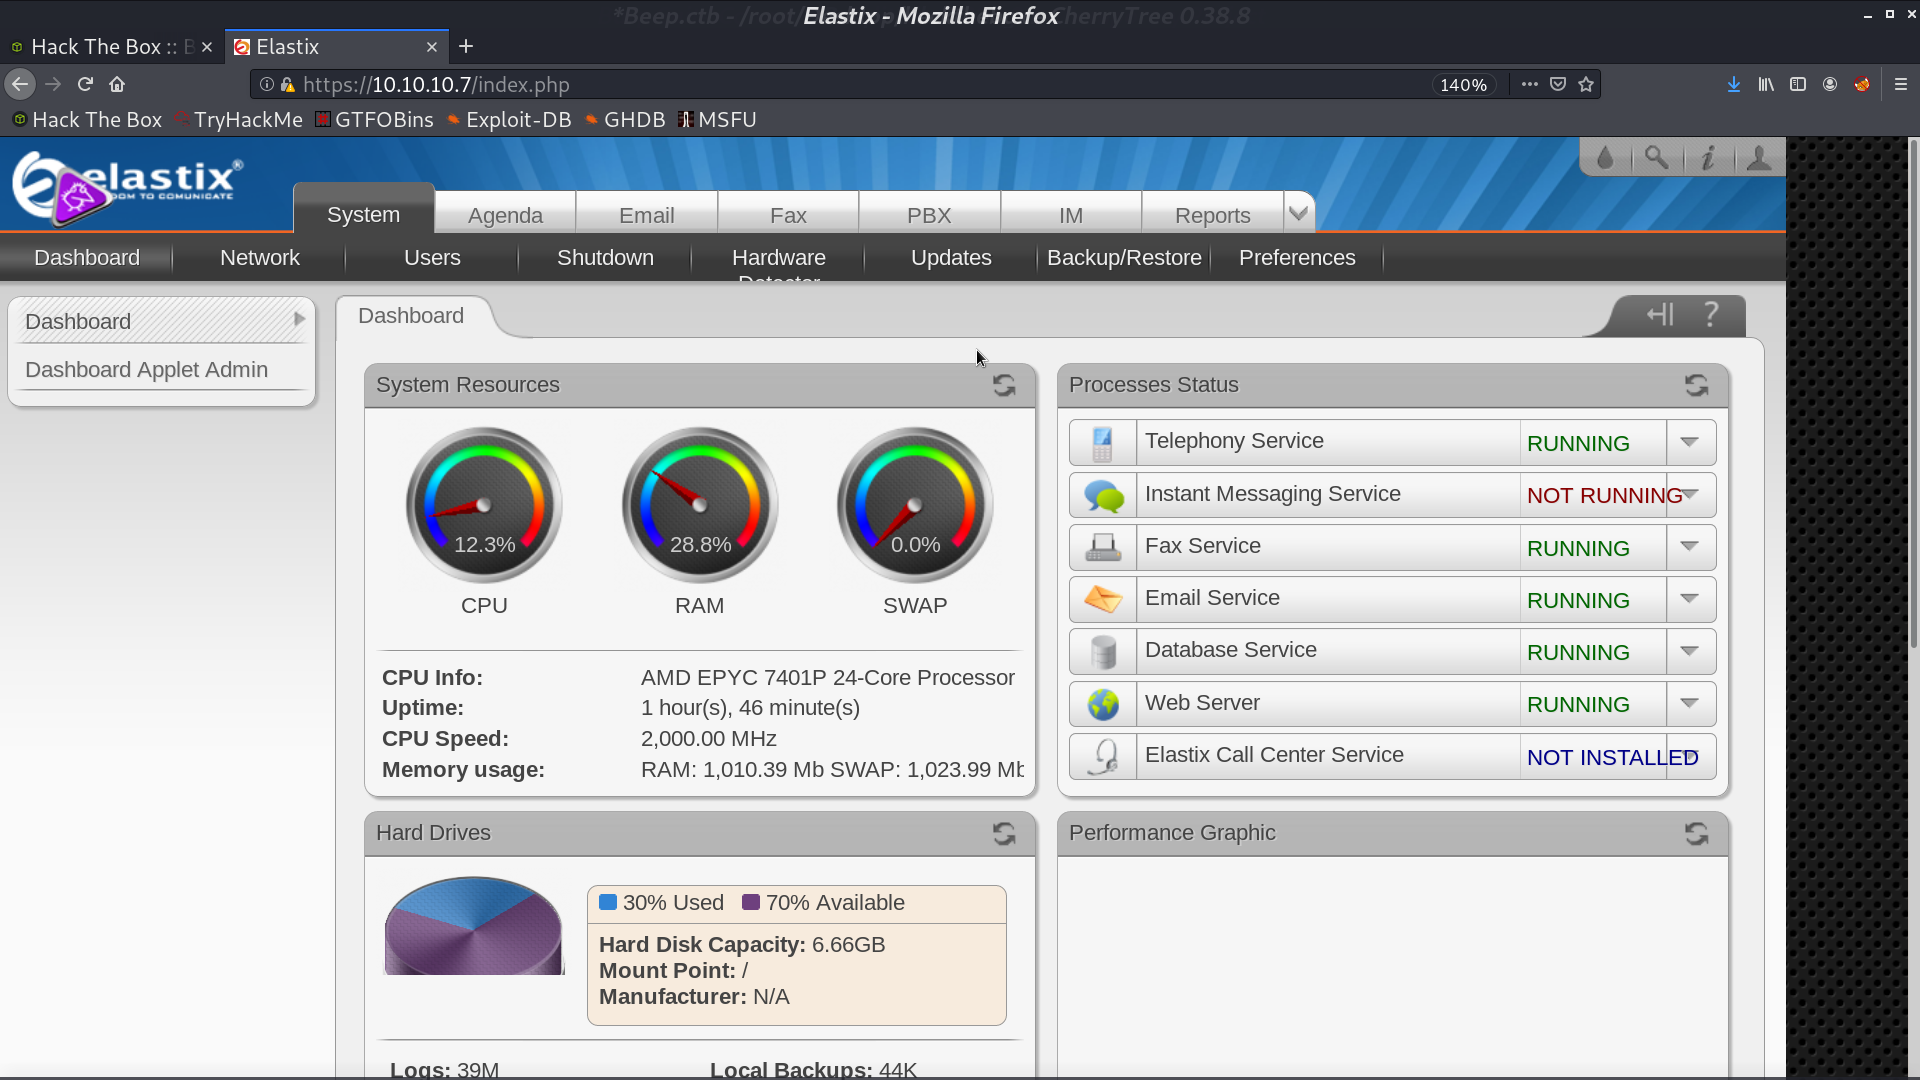
Task: Open Firefox library icon
Action: click(1766, 85)
